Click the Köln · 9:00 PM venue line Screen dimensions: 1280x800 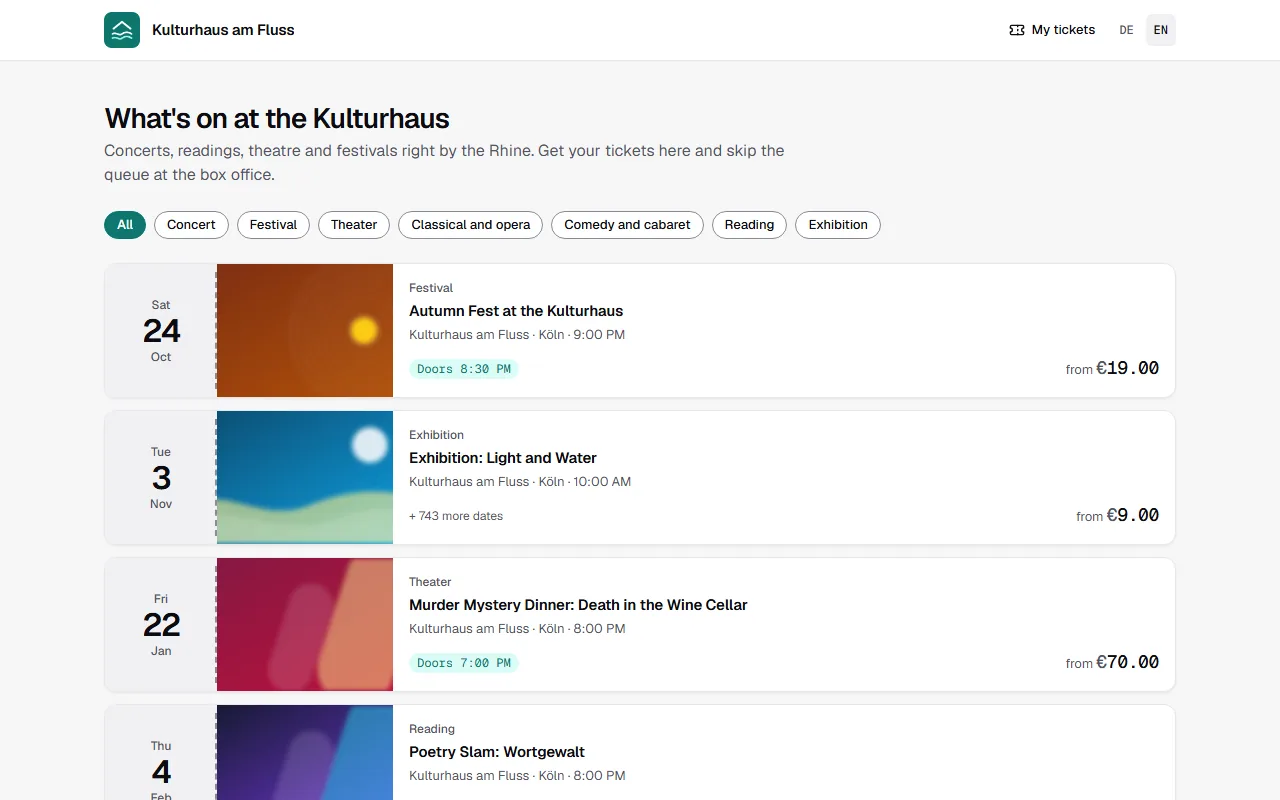click(517, 335)
